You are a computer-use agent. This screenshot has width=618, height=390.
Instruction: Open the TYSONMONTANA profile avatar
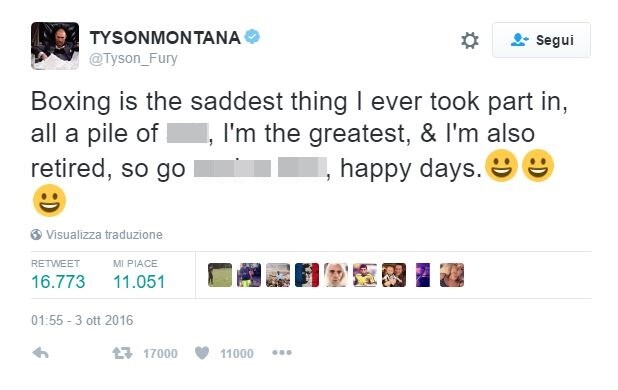(x=55, y=46)
